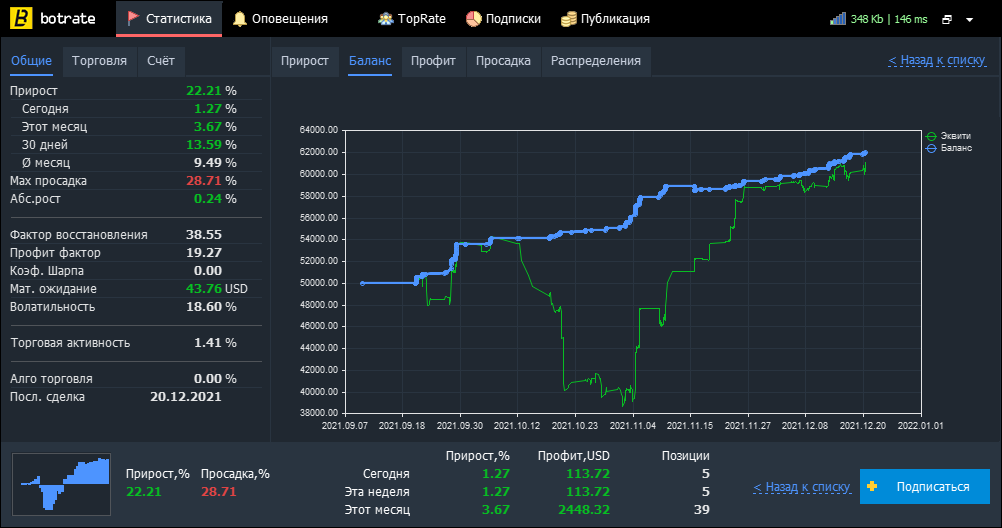Click the Профит фактор 19.27 value
This screenshot has height=528, width=1002.
point(204,252)
